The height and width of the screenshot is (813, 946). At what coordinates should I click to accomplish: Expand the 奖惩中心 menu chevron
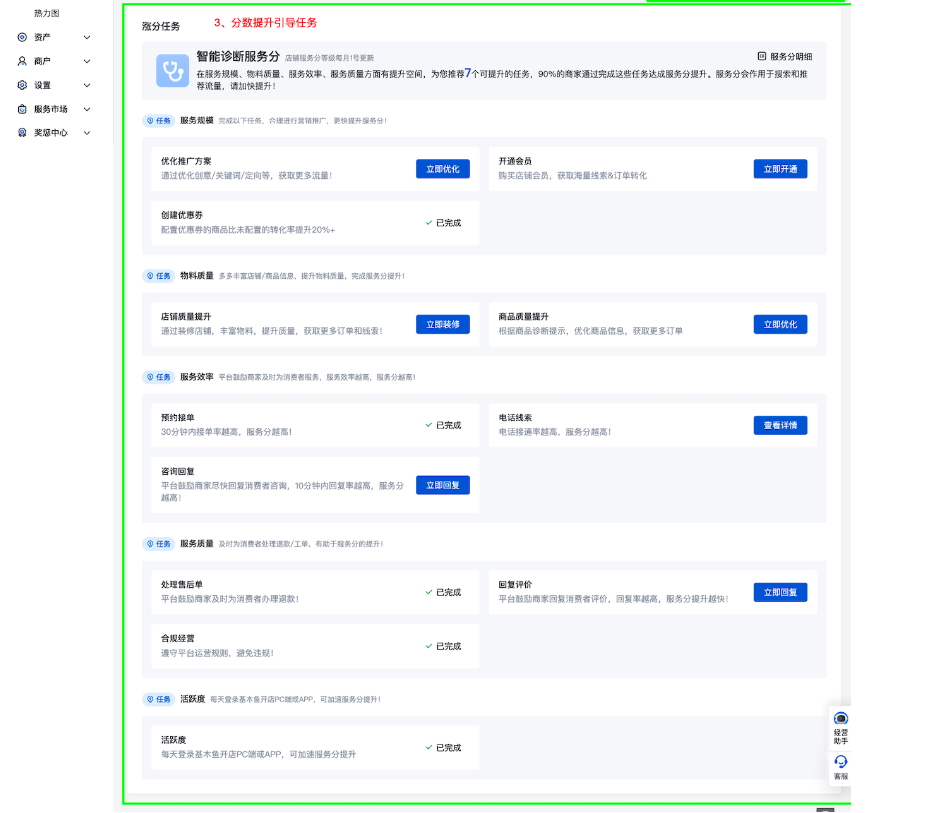click(87, 133)
